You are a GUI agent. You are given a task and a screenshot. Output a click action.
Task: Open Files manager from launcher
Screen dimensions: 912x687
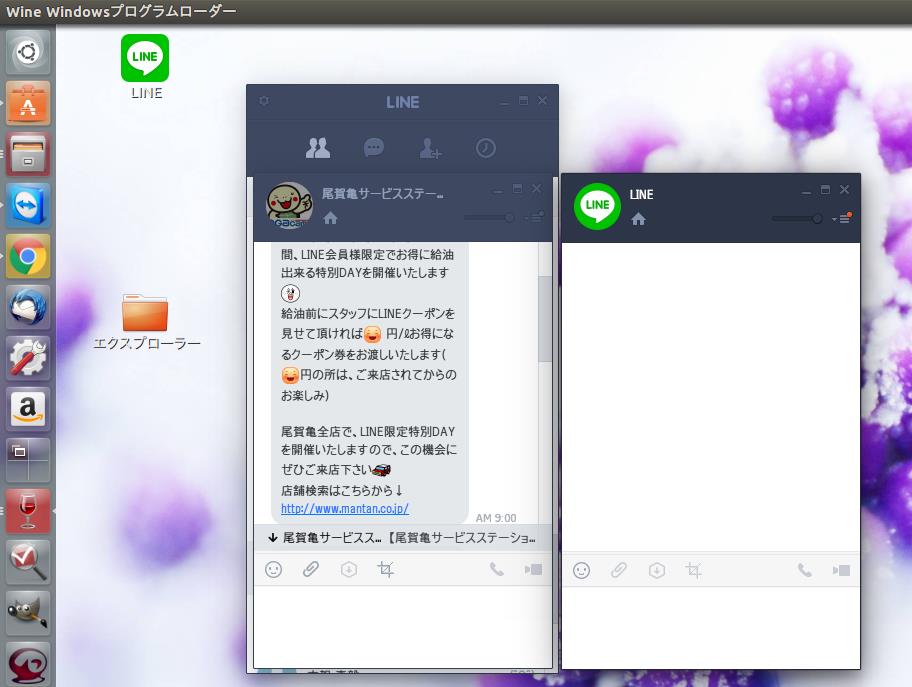[28, 154]
